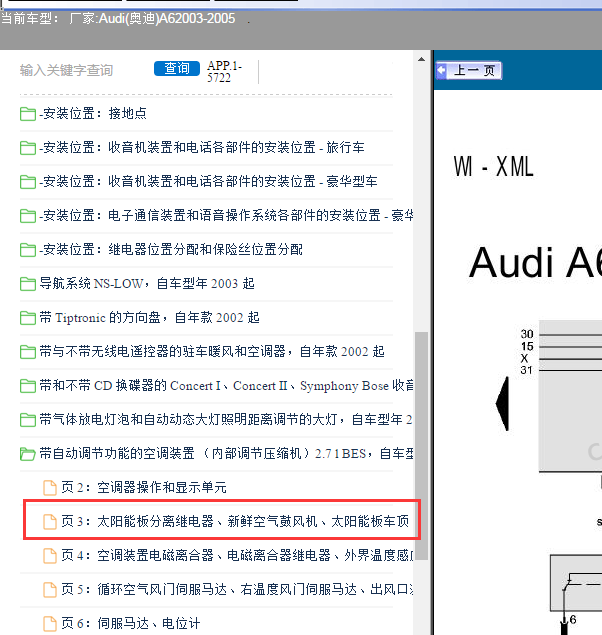Open 页 3：太阳能板分离继电器、新鲜空气鼓风机
Screen dimensions: 602x635
click(x=235, y=522)
